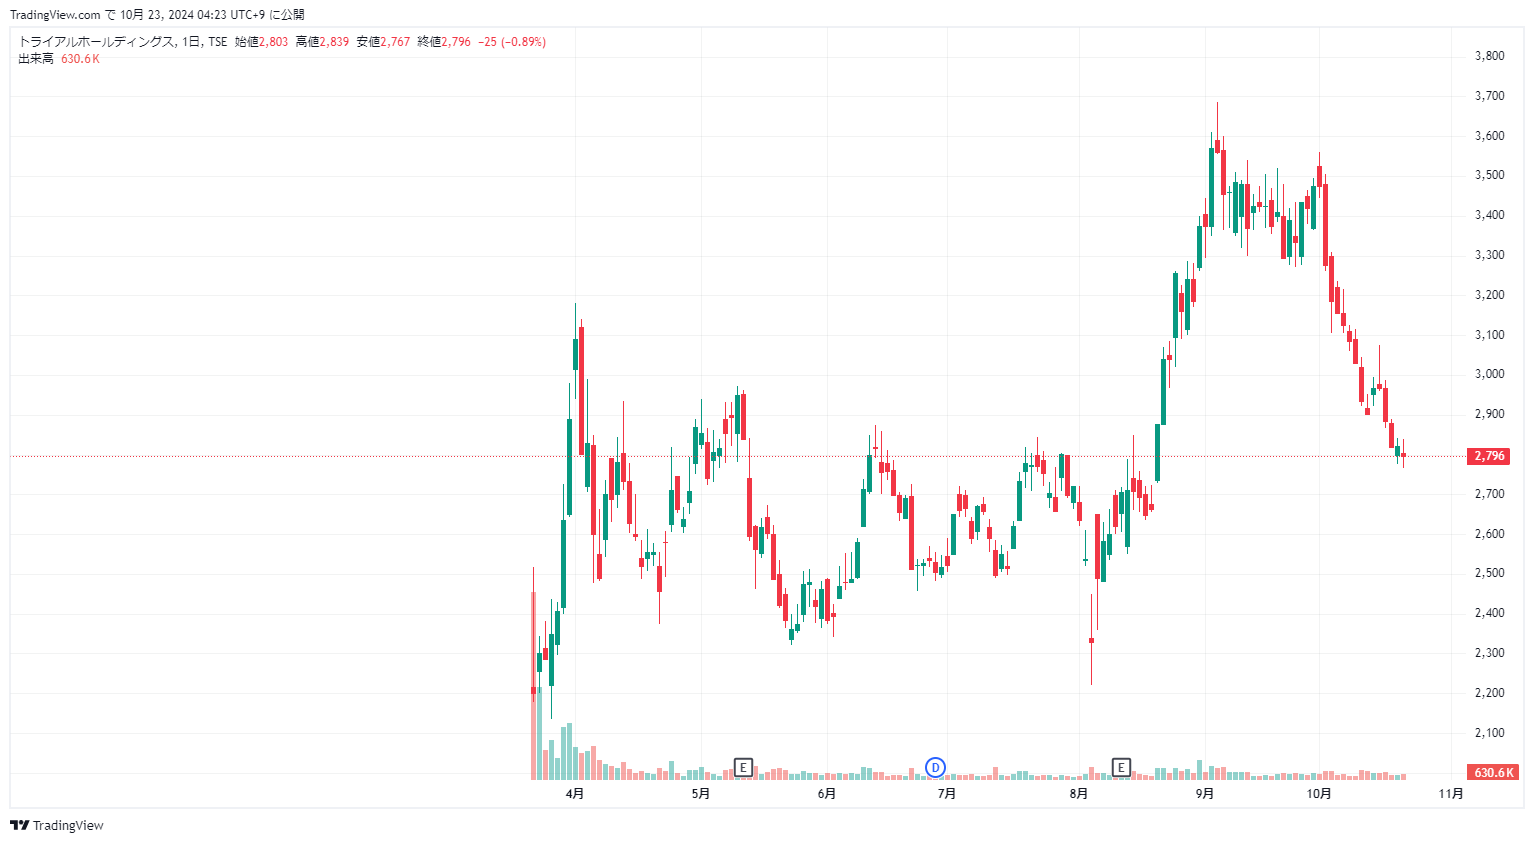Screen dimensions: 1534x843
Task: Click the 安値 2,767 low value
Action: (383, 42)
